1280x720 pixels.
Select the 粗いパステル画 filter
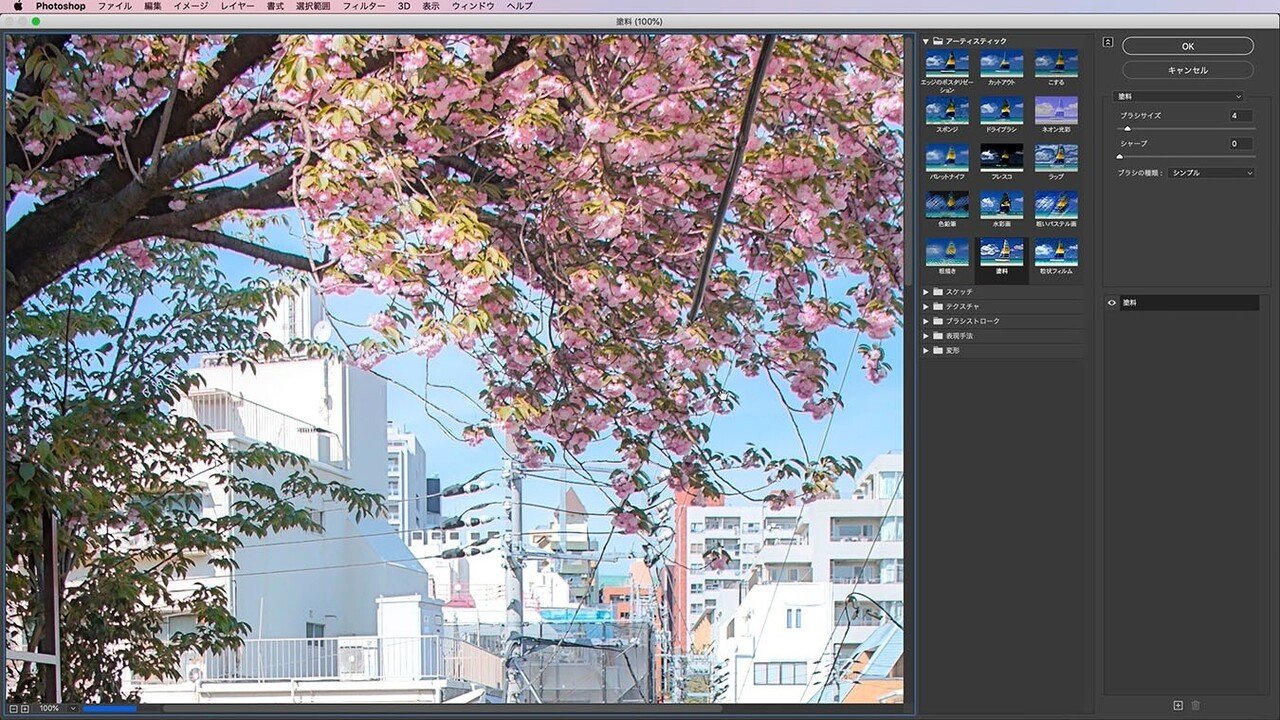point(1056,204)
